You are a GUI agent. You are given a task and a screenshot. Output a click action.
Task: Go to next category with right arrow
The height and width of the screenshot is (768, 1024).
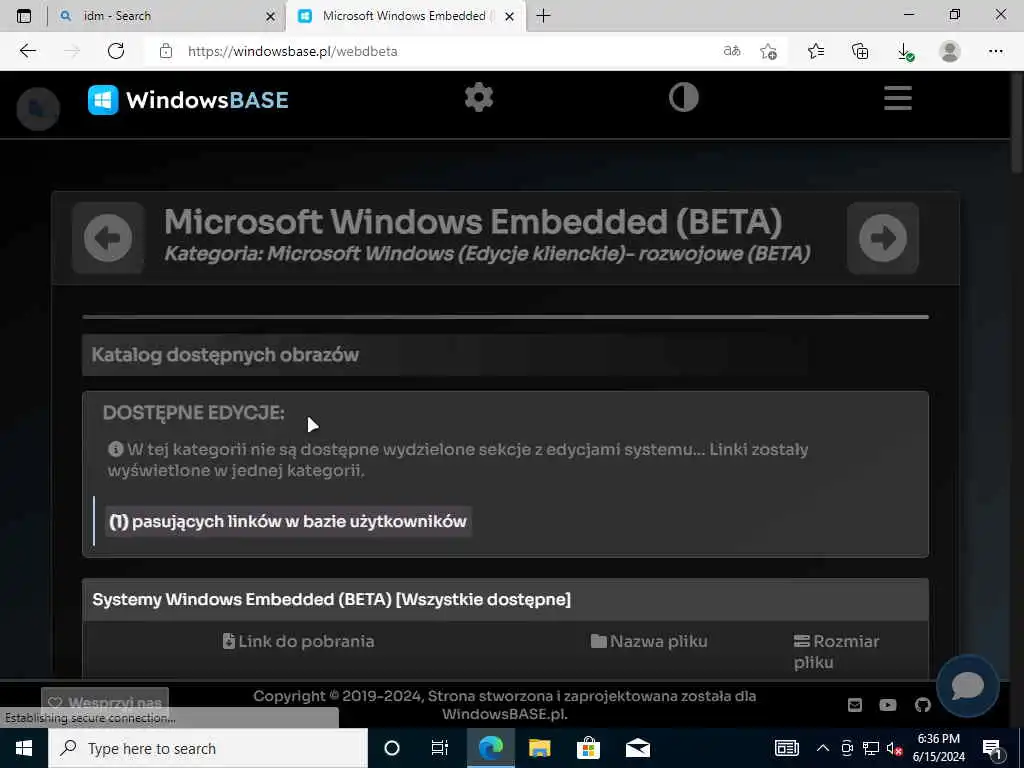coord(883,238)
